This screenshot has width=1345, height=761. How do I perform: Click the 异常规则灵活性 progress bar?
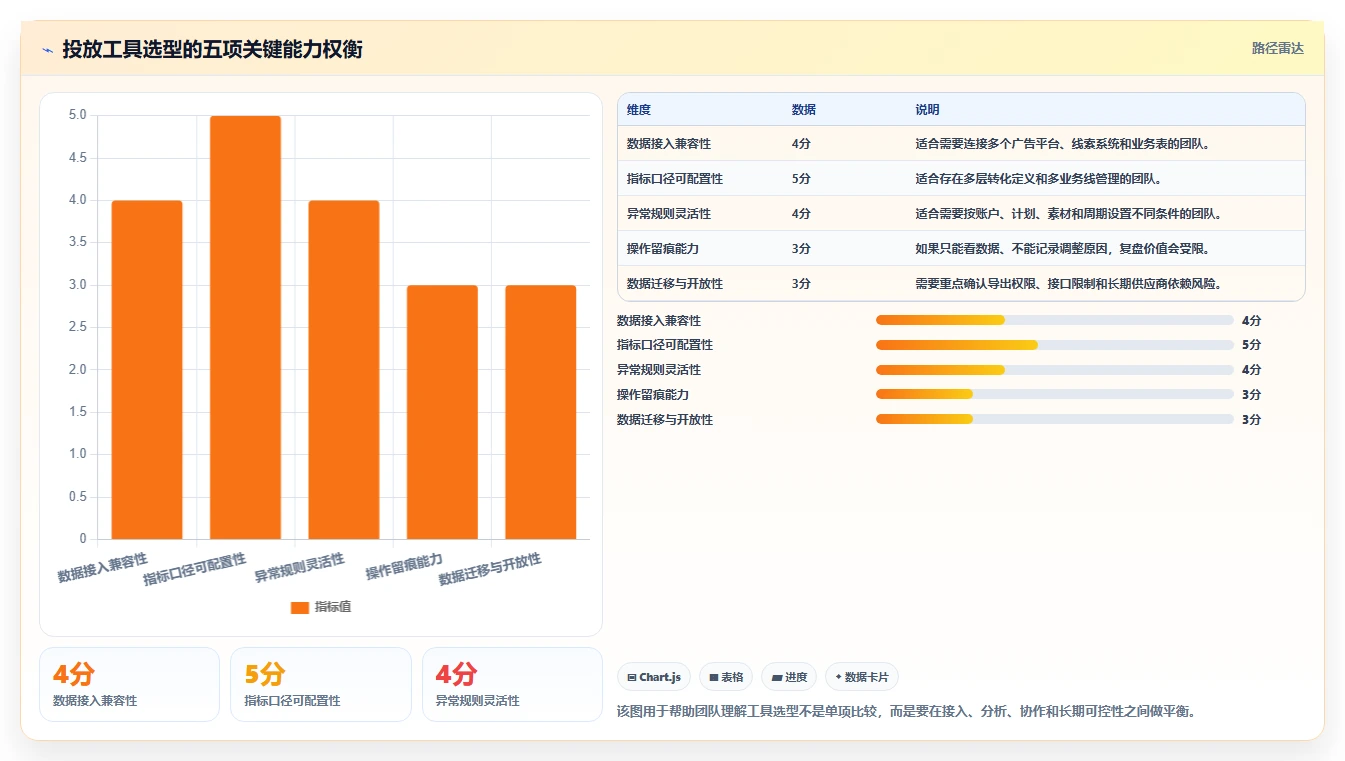click(1054, 370)
